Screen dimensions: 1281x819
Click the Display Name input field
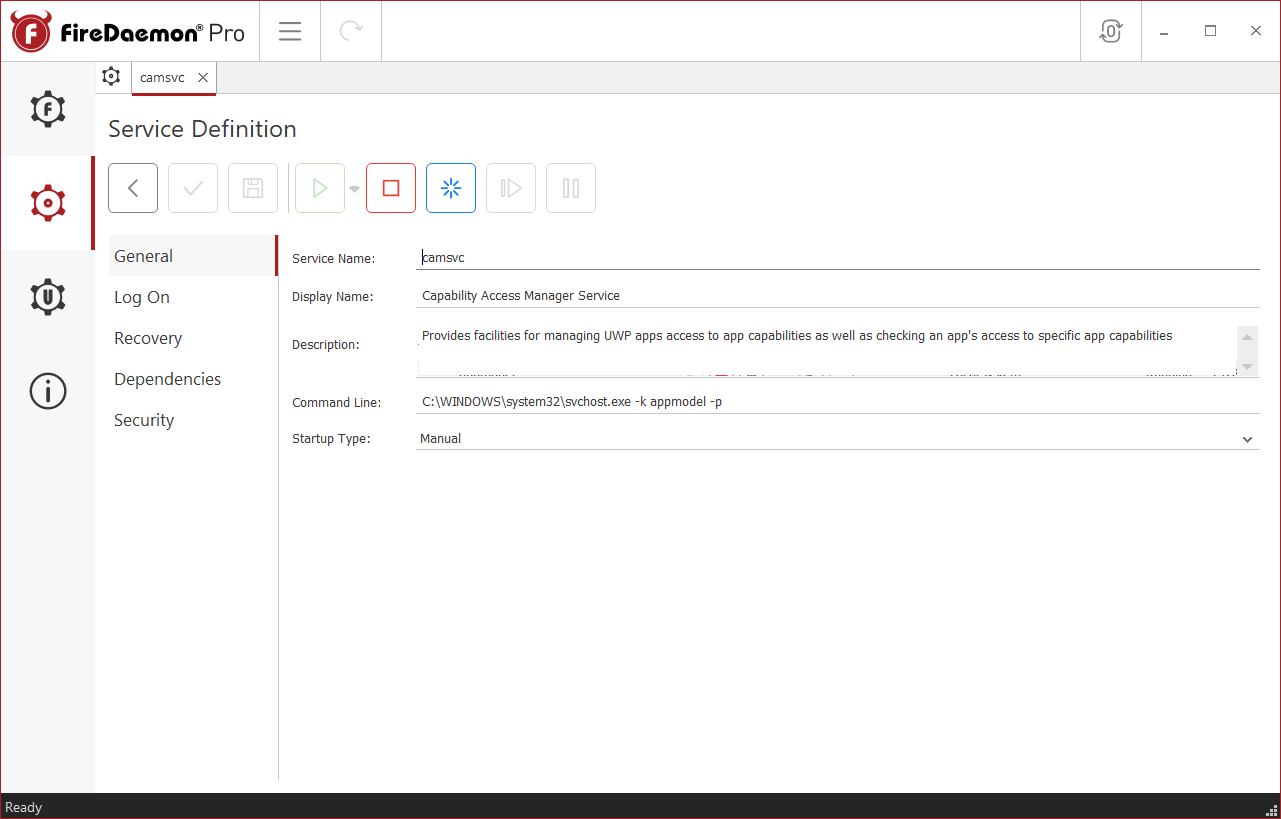click(x=838, y=296)
